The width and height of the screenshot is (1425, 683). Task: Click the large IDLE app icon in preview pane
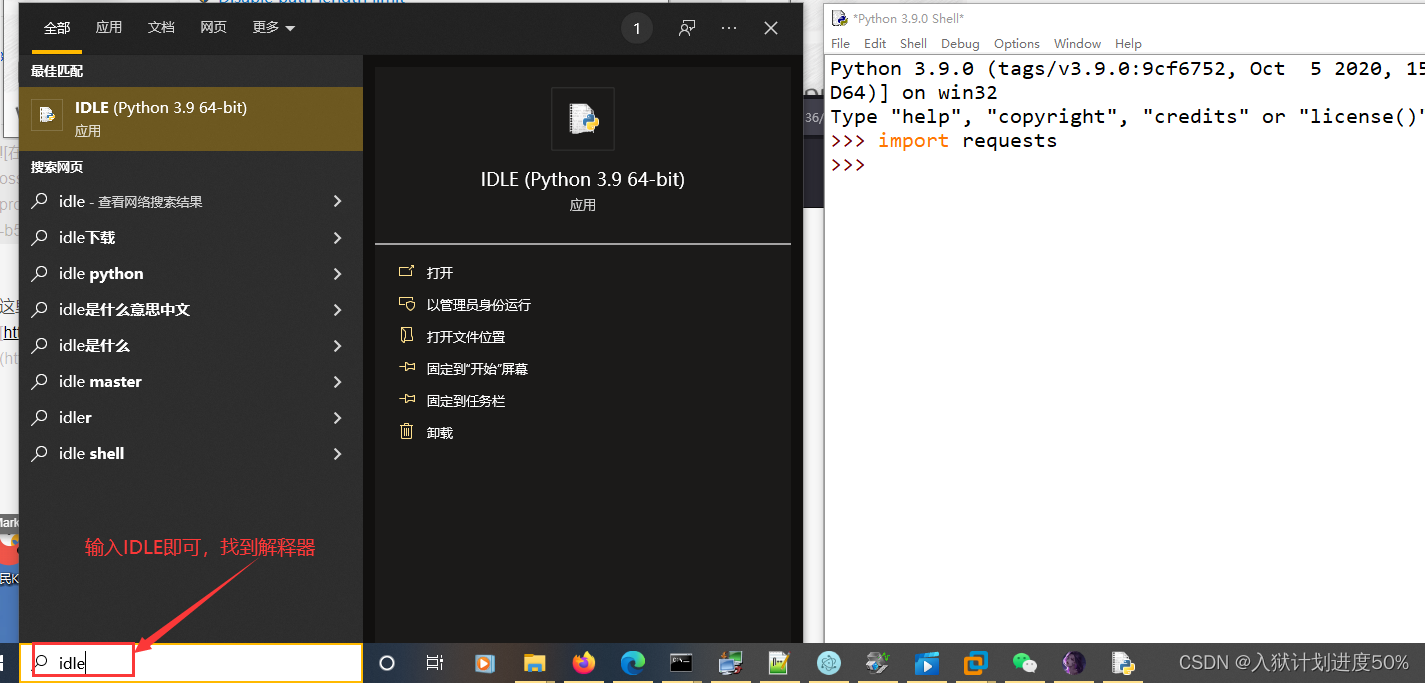[x=583, y=119]
